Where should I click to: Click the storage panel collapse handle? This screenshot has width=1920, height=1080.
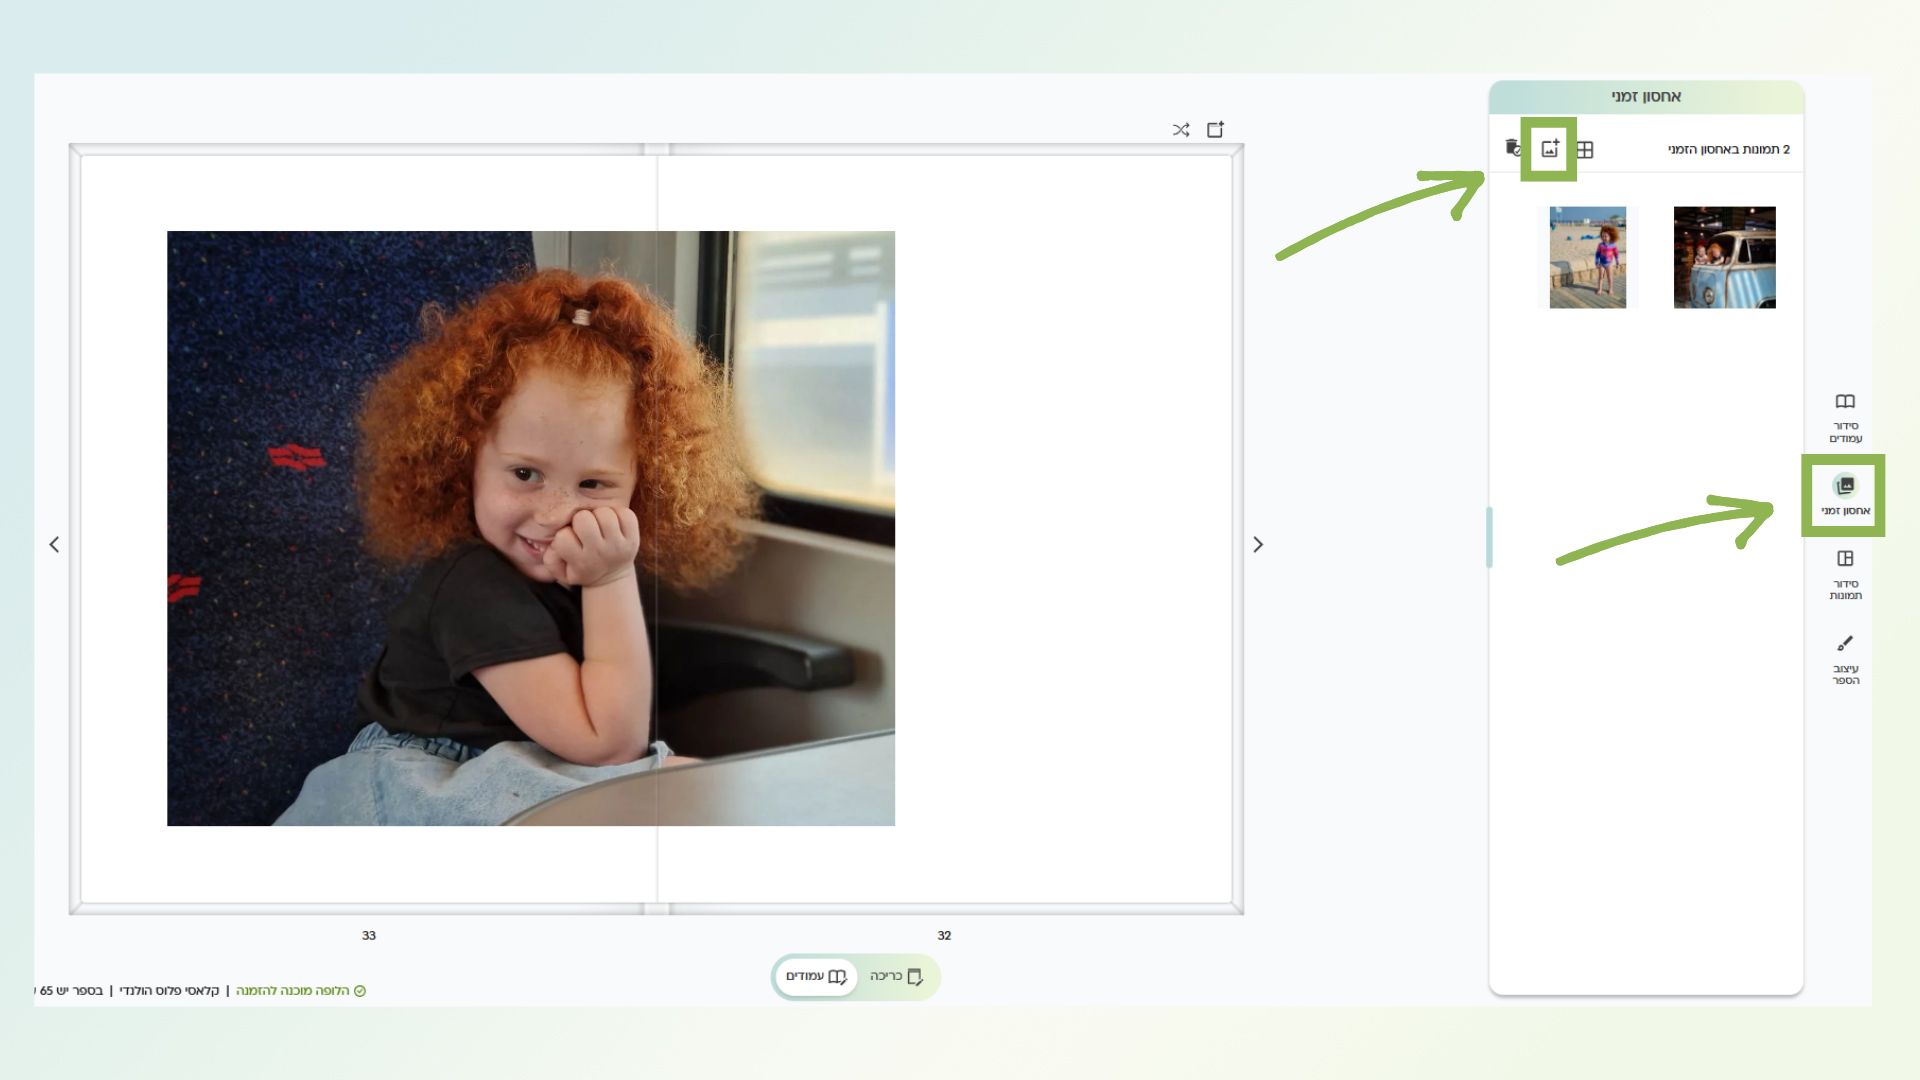coord(1489,538)
